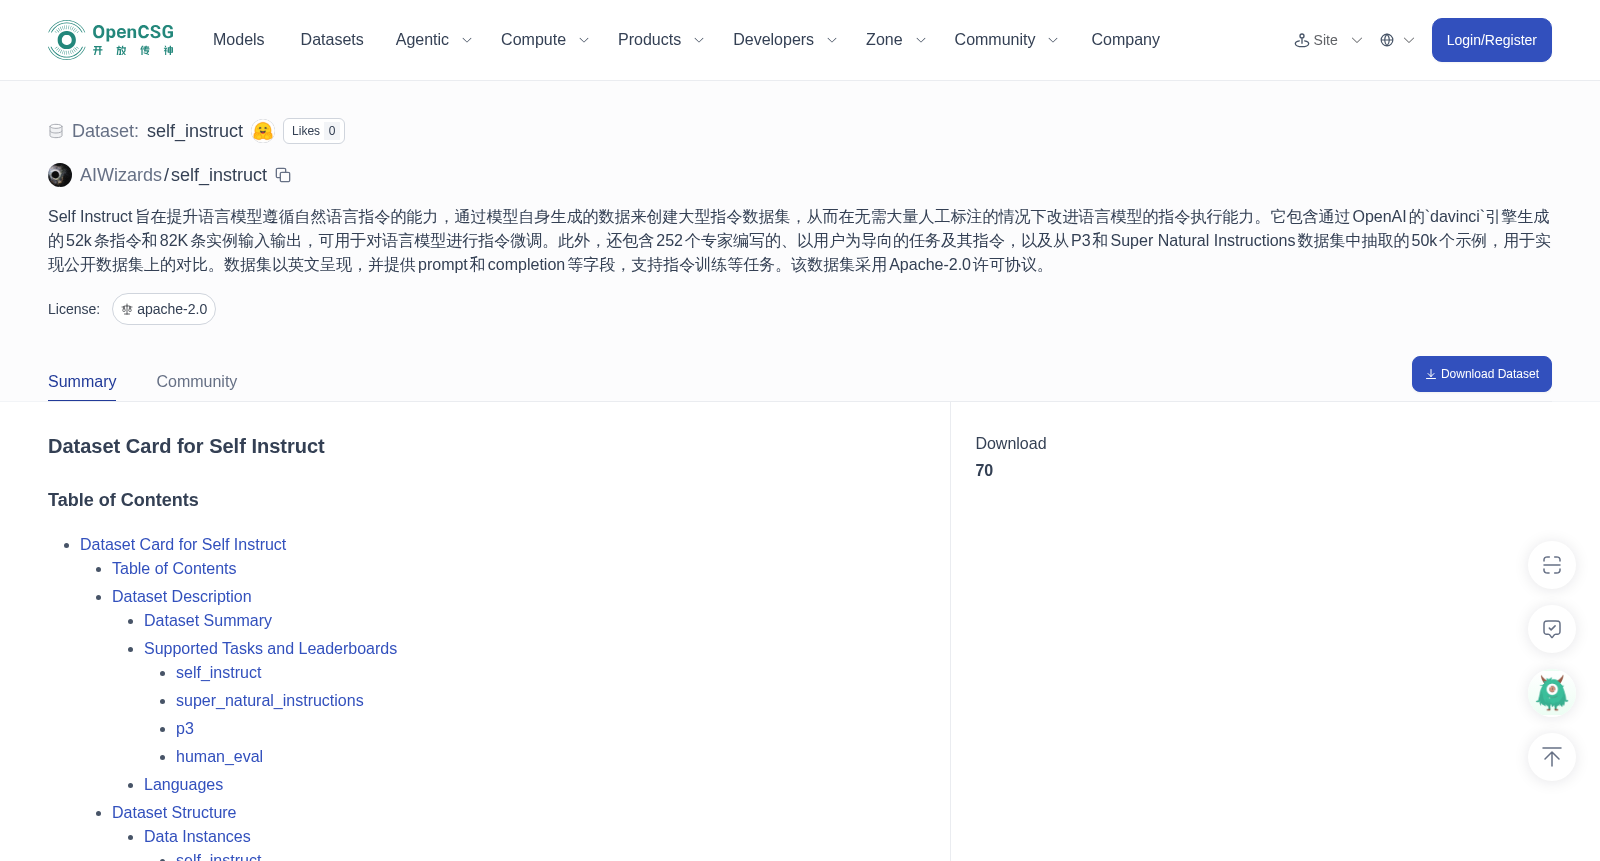Click the Login/Register button
This screenshot has width=1600, height=861.
click(1492, 40)
